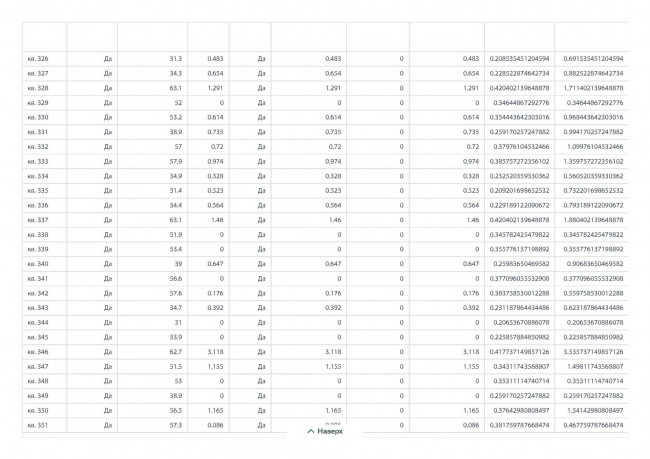Click value 0.691535451204594 in row кв. 326

coord(593,59)
